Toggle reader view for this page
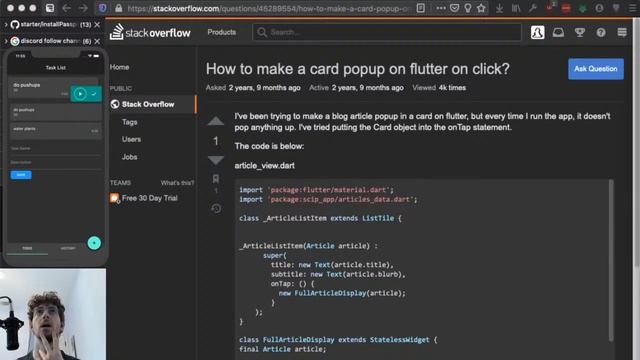 point(421,8)
